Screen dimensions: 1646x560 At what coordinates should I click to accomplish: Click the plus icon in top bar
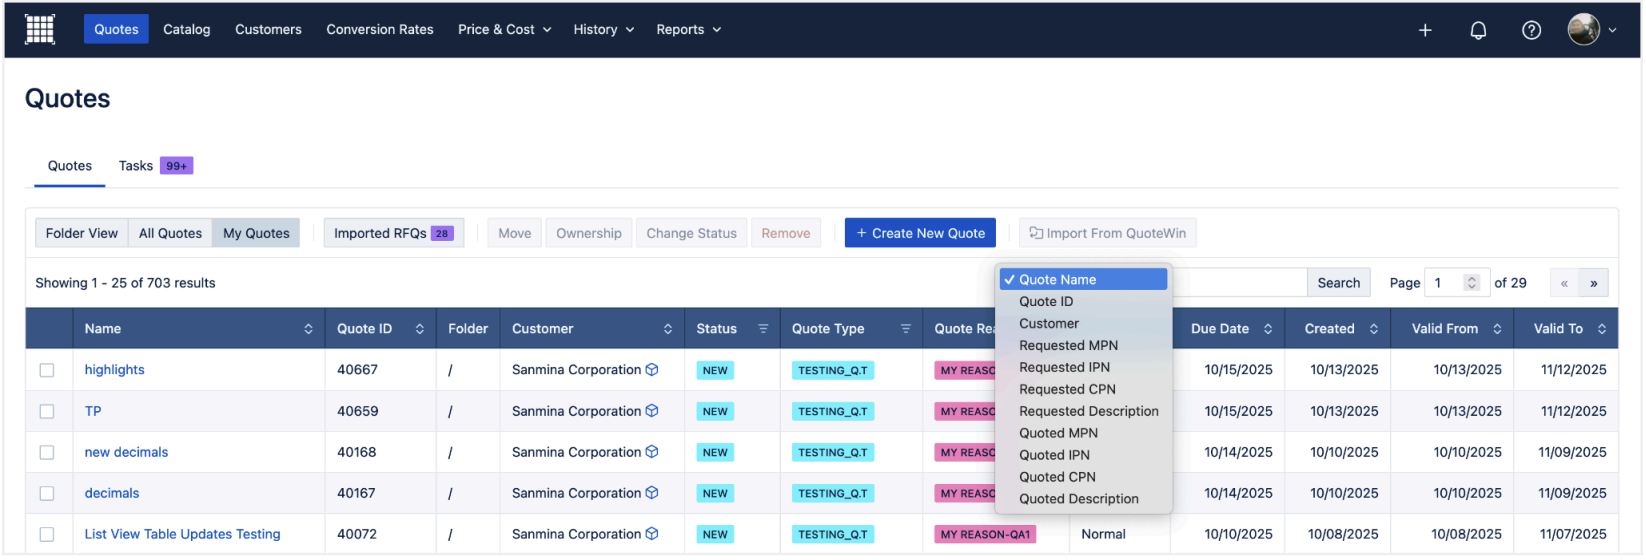pos(1425,30)
